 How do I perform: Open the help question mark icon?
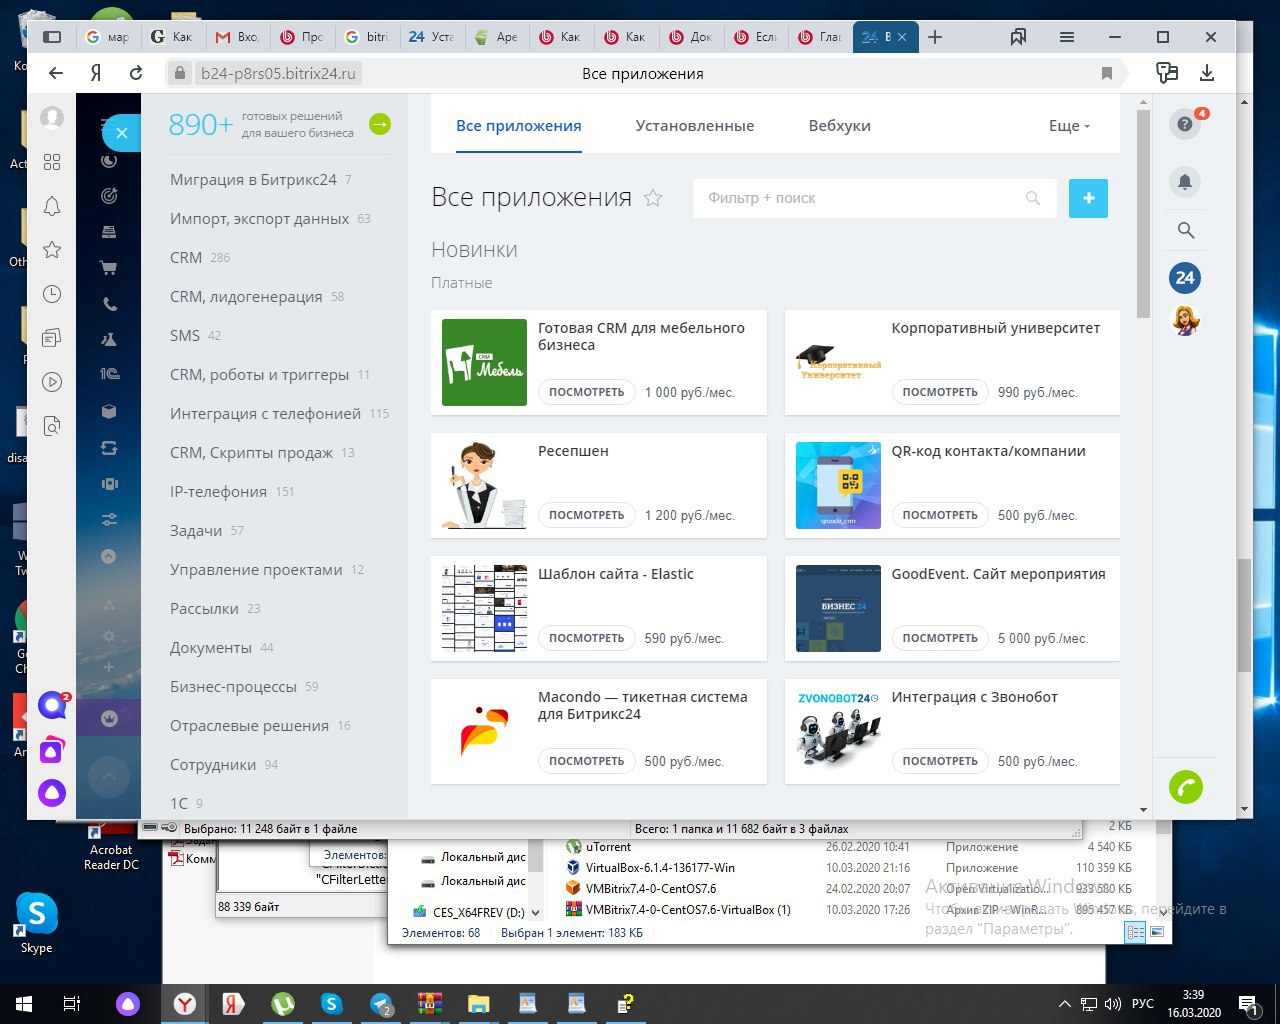tap(1185, 124)
